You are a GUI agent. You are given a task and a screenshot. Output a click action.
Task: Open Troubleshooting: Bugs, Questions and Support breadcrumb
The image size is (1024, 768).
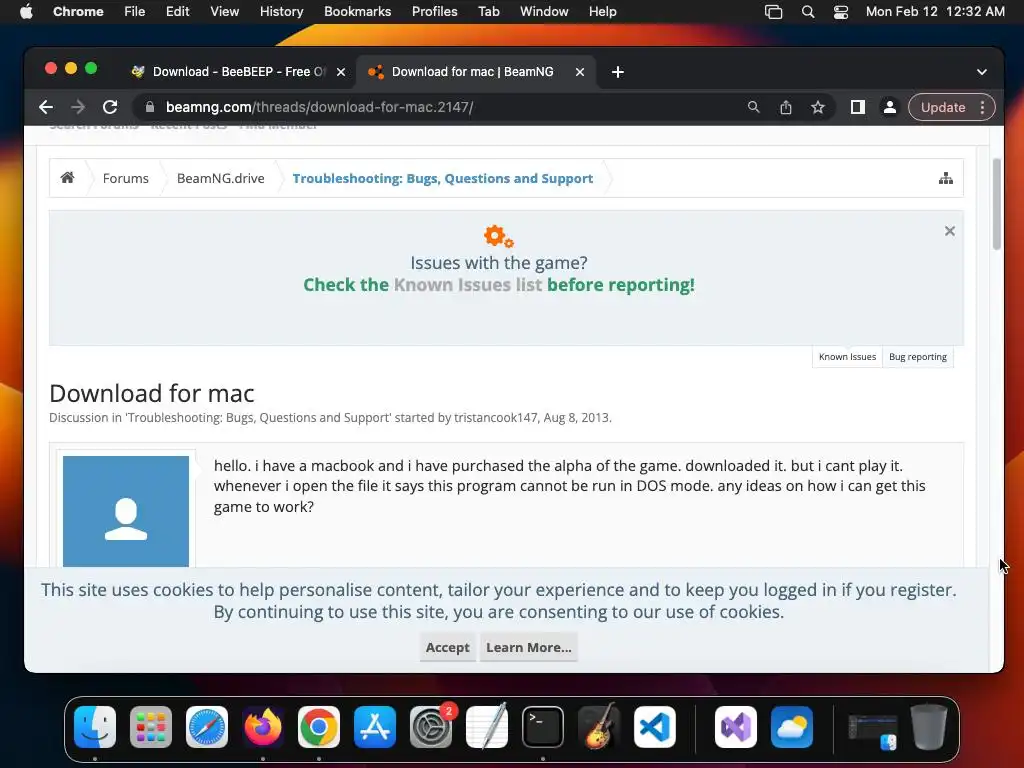pyautogui.click(x=443, y=178)
